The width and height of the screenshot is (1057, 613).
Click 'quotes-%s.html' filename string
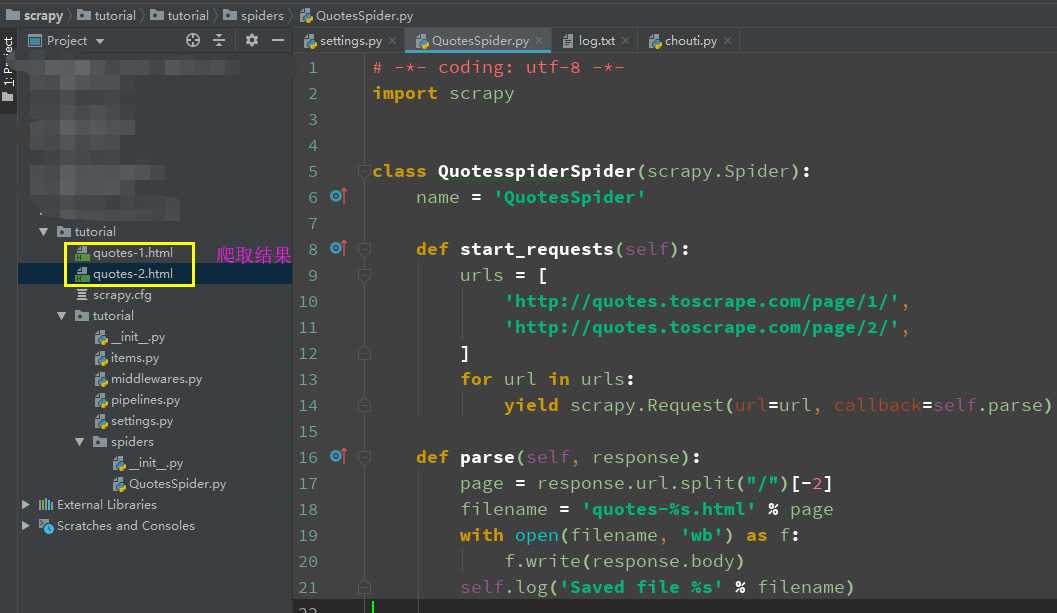coord(668,509)
